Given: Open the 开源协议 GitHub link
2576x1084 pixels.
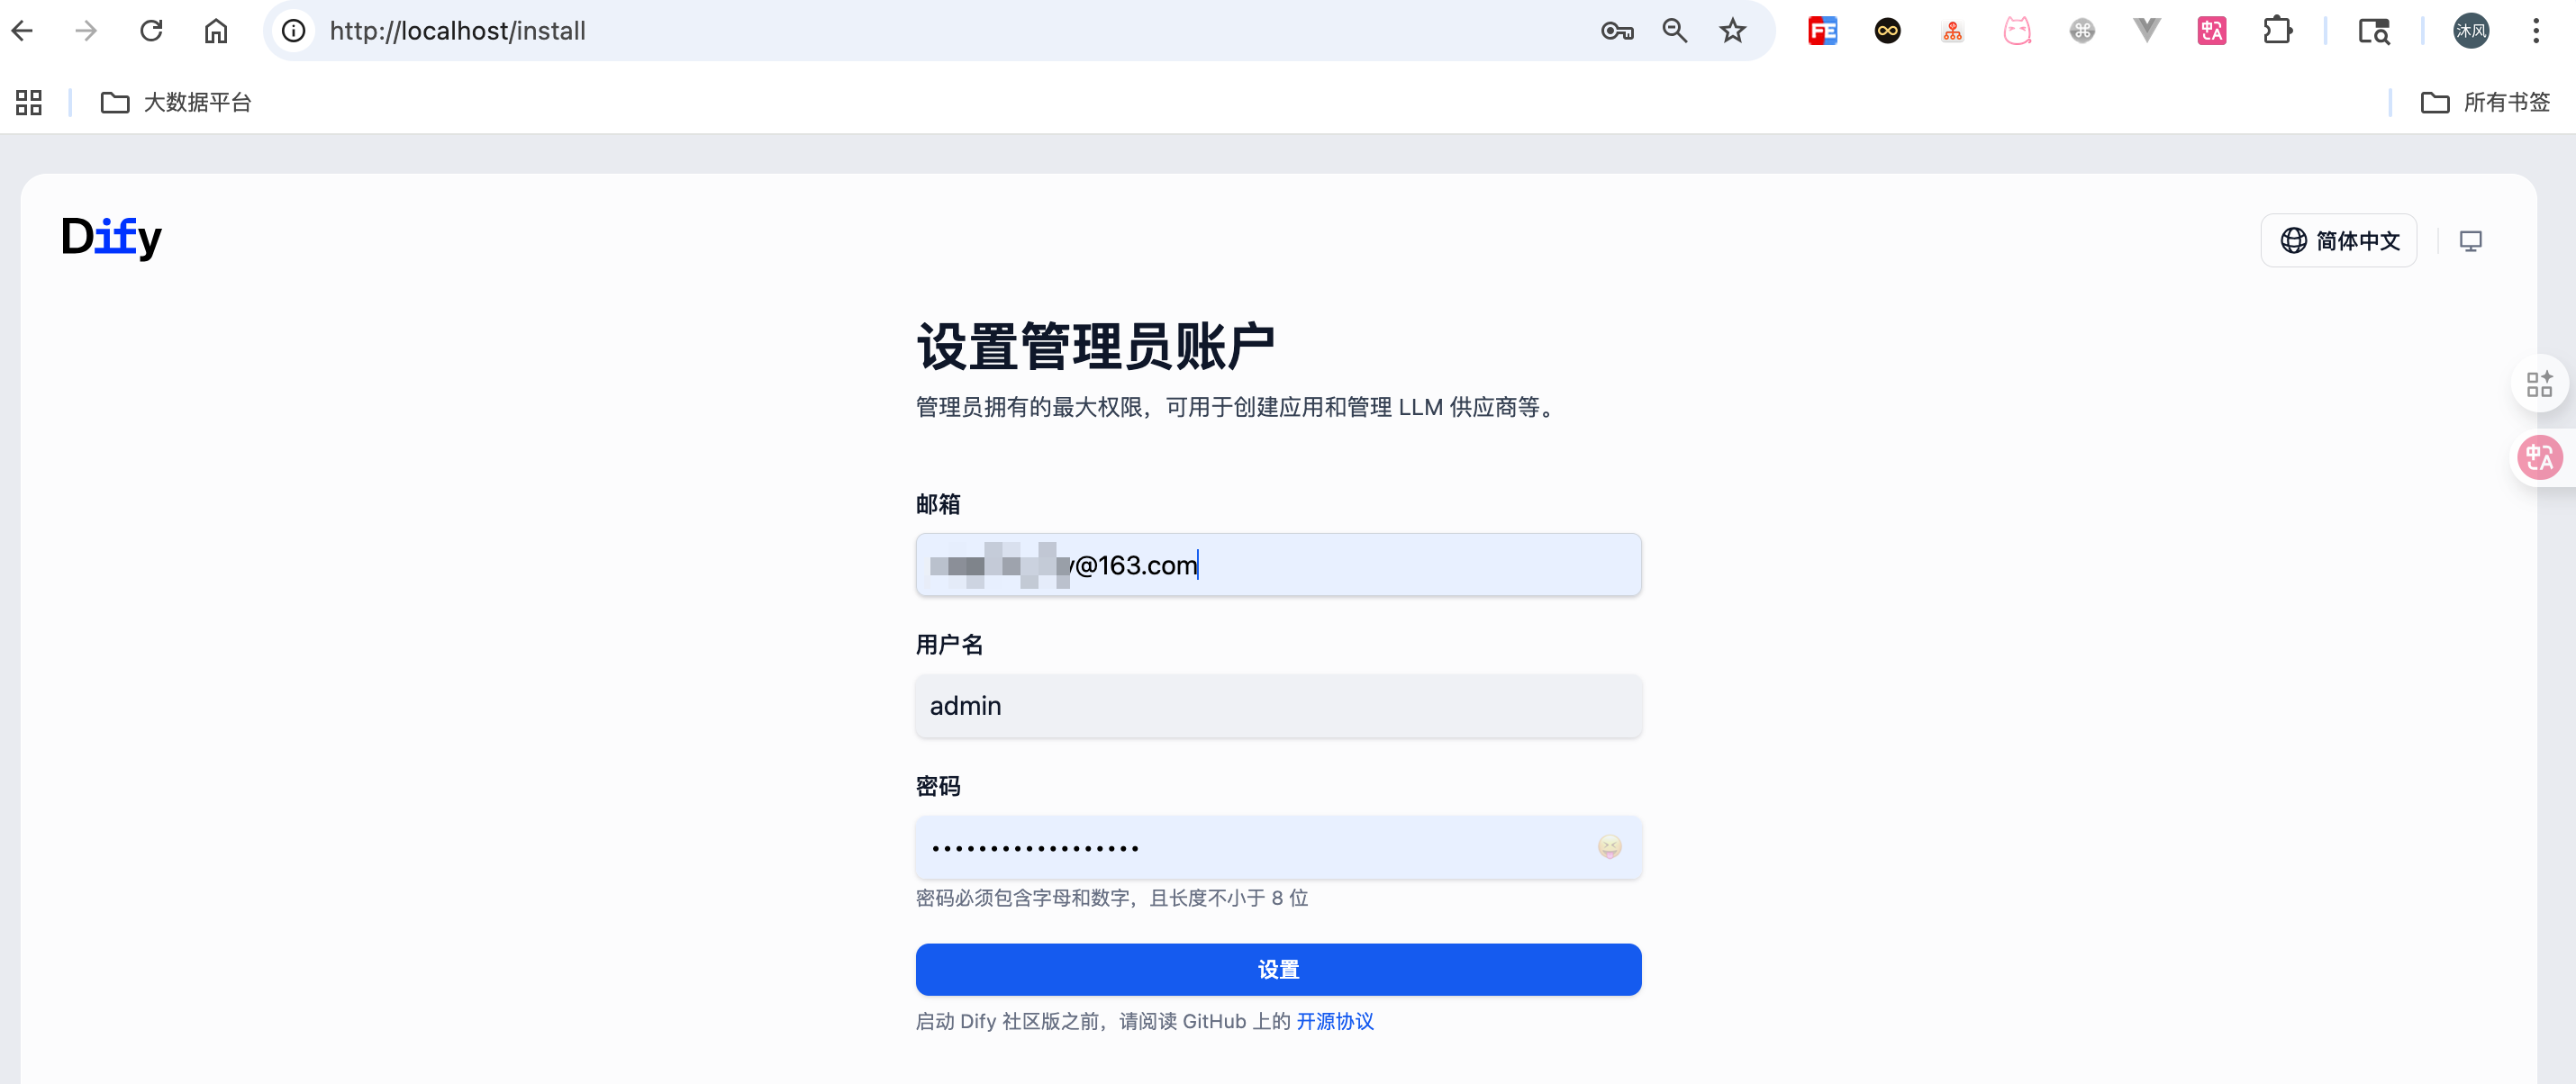Looking at the screenshot, I should pyautogui.click(x=1335, y=1021).
